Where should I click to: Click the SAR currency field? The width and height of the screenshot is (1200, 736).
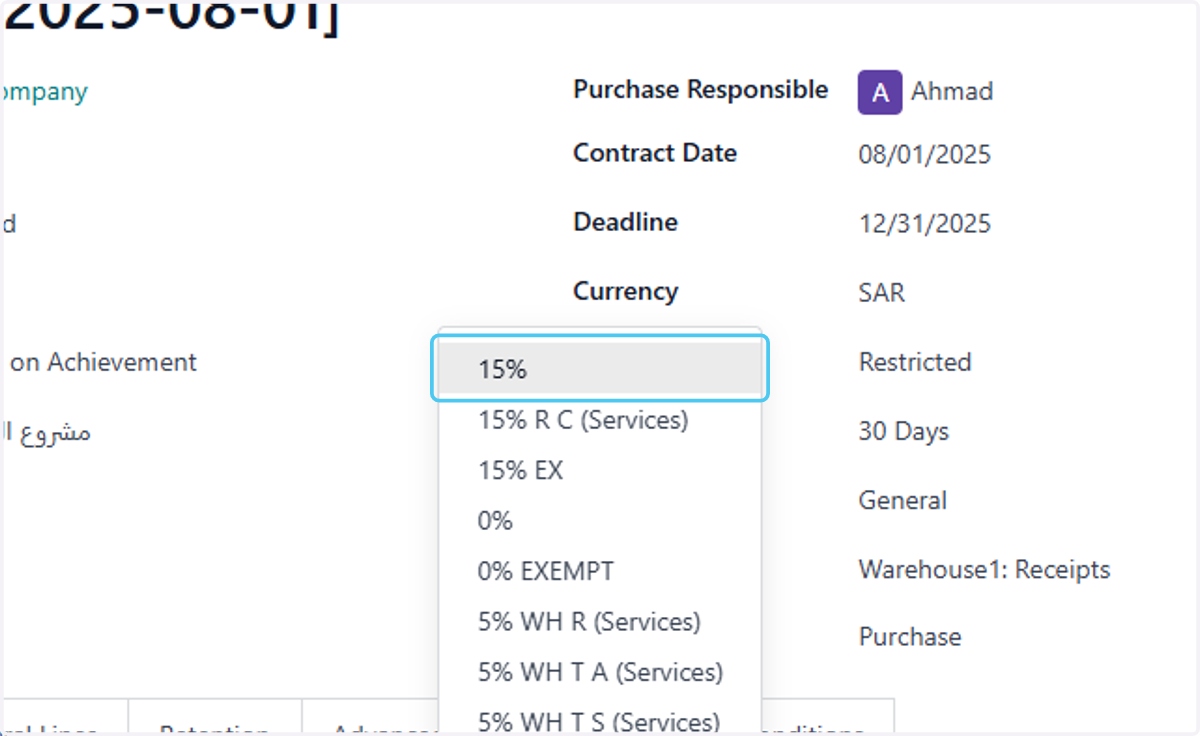[881, 293]
